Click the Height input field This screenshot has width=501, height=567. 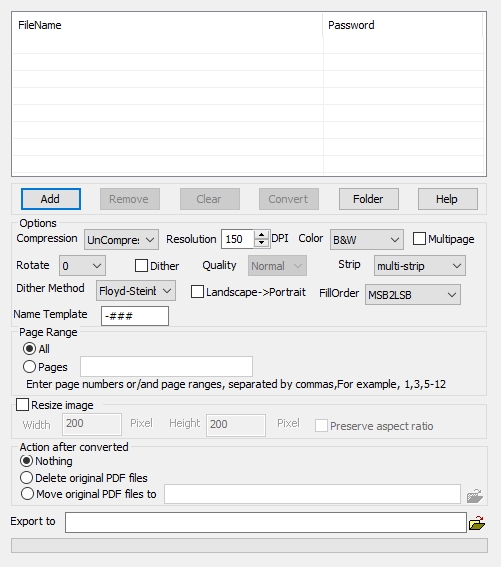coord(236,425)
